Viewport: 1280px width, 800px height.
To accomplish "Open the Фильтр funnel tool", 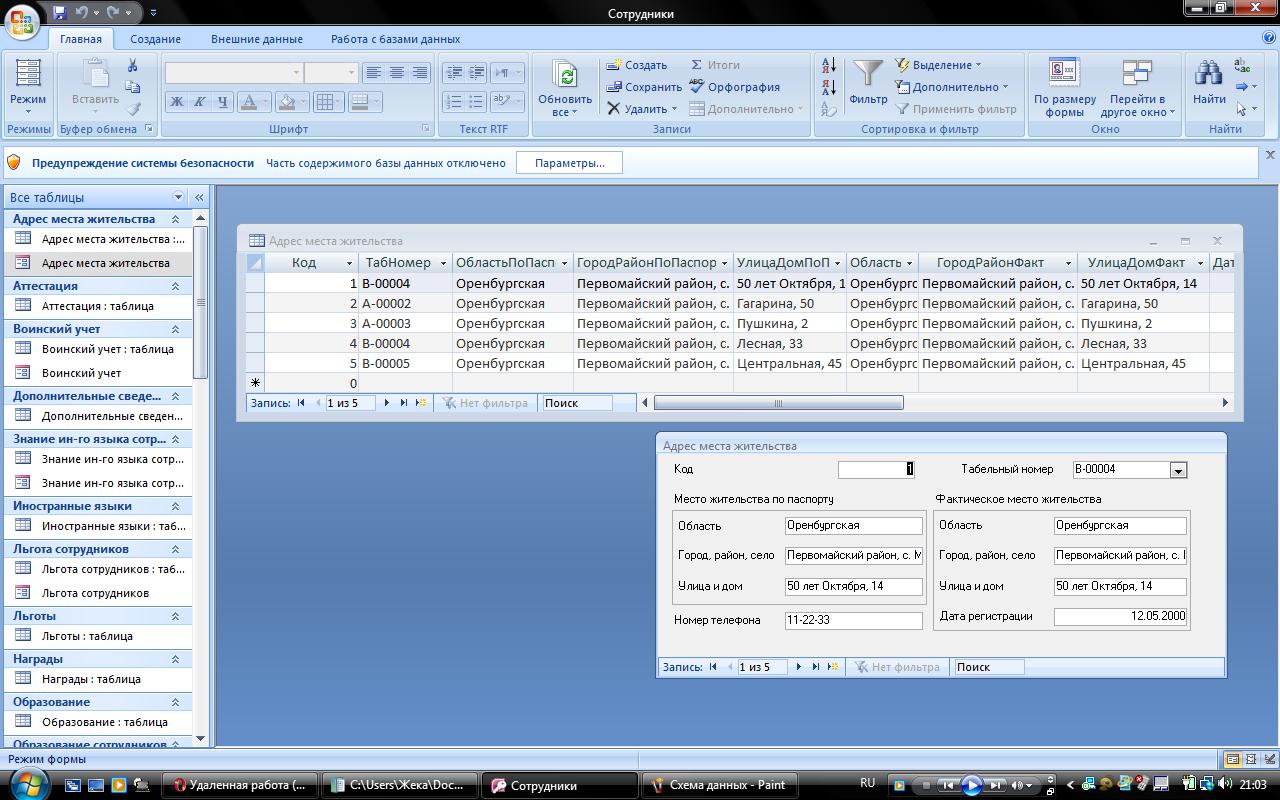I will pos(868,82).
